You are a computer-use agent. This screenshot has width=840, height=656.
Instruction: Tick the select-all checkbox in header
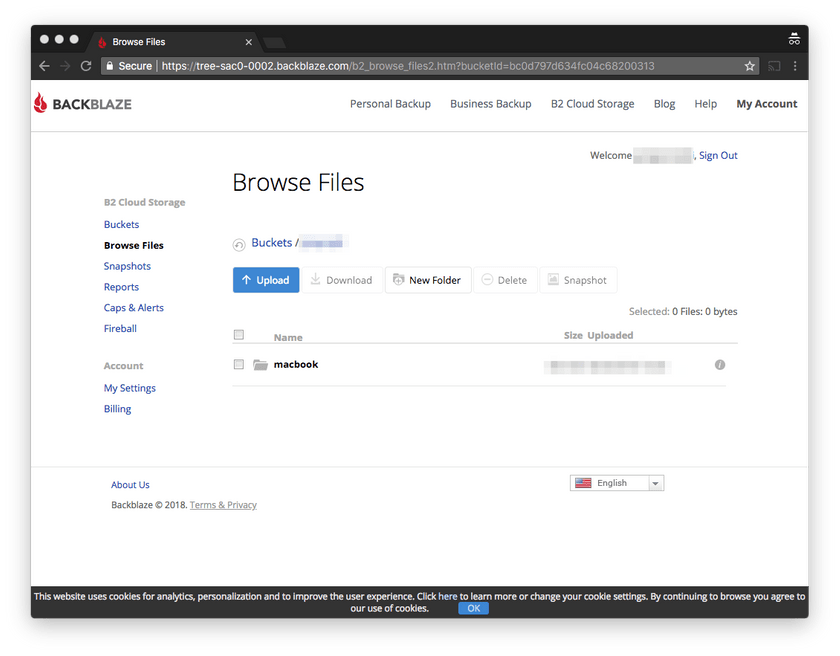239,335
